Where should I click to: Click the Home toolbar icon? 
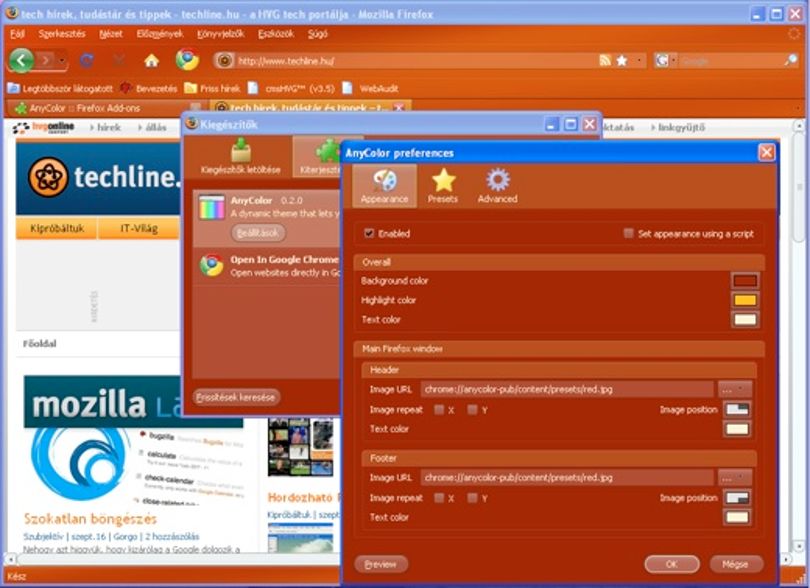pyautogui.click(x=151, y=61)
